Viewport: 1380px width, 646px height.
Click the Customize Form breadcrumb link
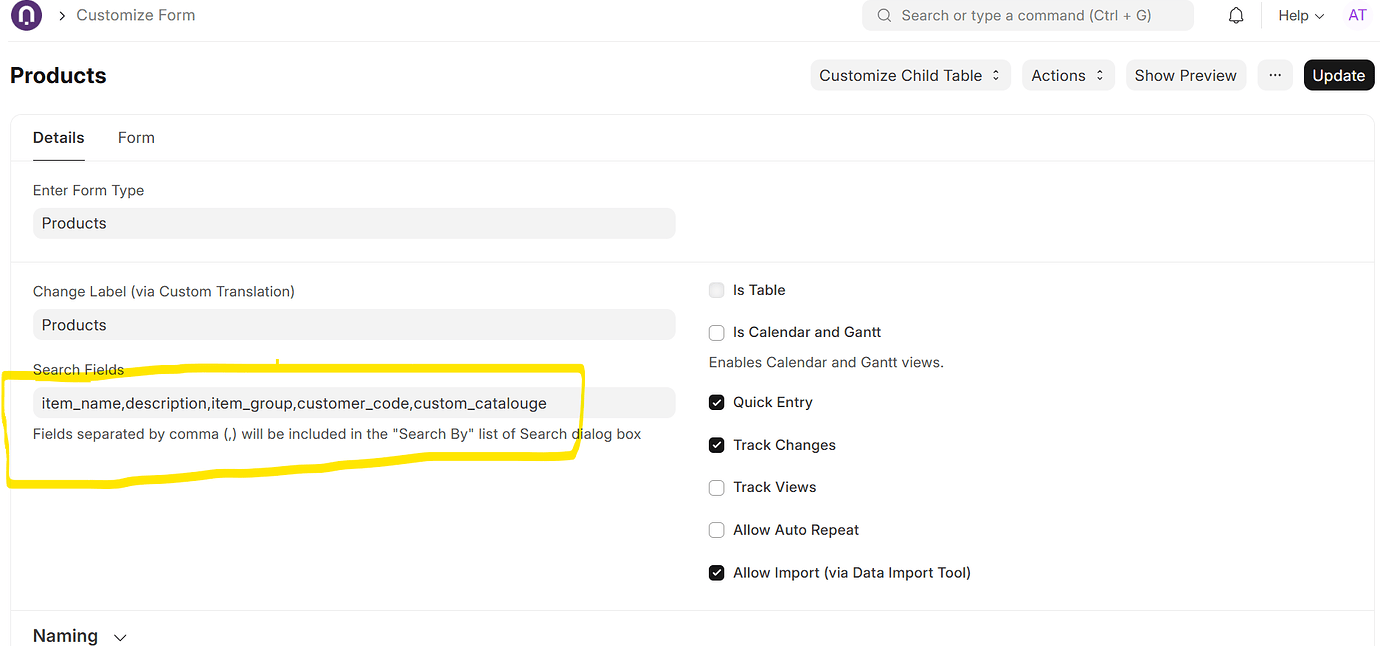[135, 15]
